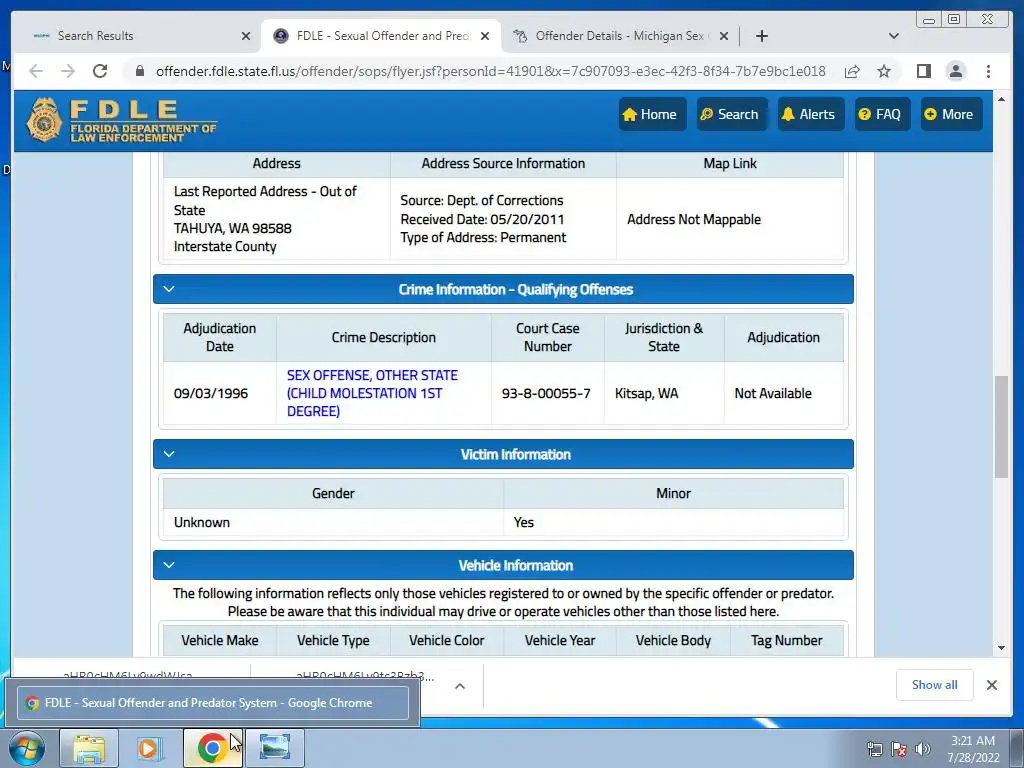Open Windows Media Player from taskbar

point(149,748)
